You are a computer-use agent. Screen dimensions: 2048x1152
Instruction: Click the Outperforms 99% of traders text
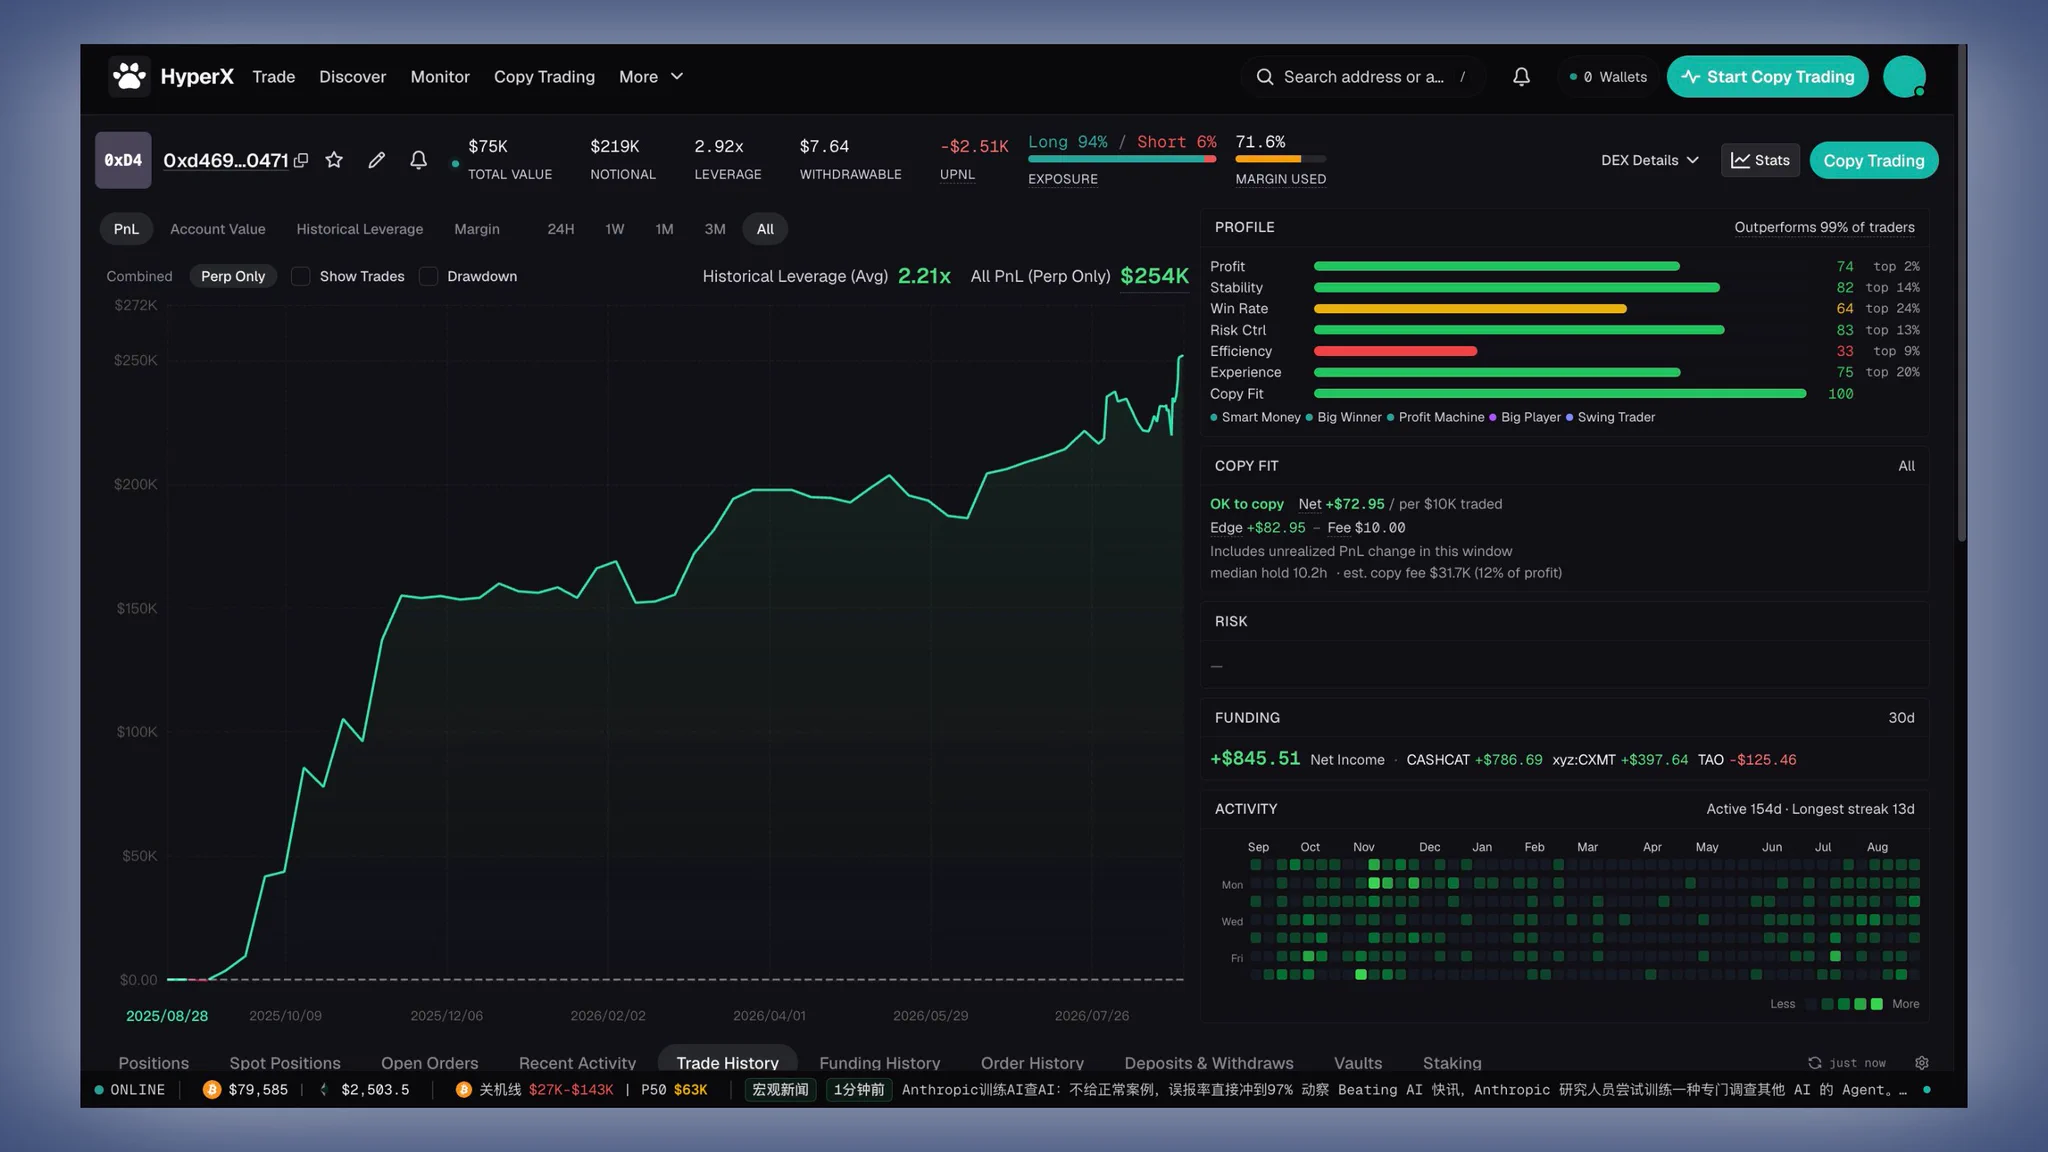pos(1824,228)
